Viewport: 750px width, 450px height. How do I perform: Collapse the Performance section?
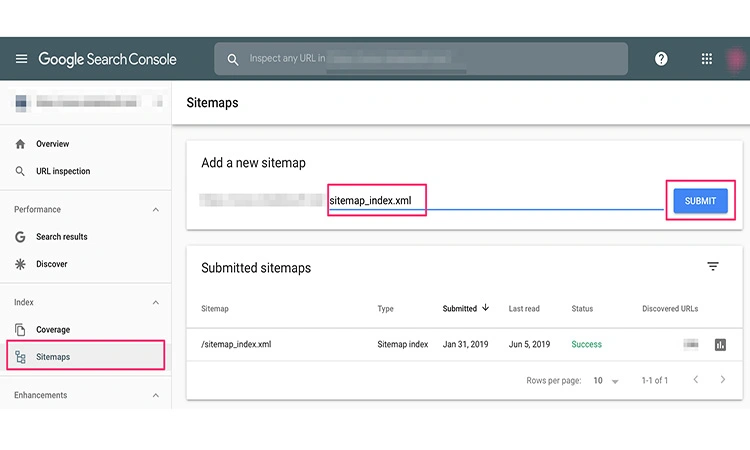155,210
